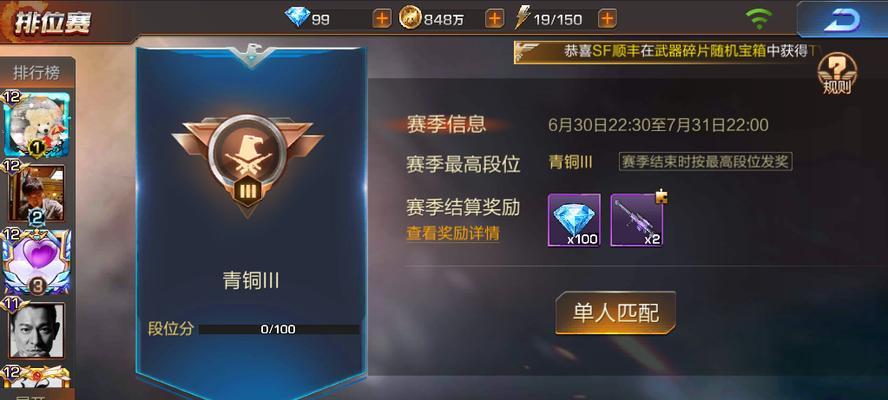Add diamonds with the plus next to 99
The width and height of the screenshot is (888, 400).
(x=382, y=19)
